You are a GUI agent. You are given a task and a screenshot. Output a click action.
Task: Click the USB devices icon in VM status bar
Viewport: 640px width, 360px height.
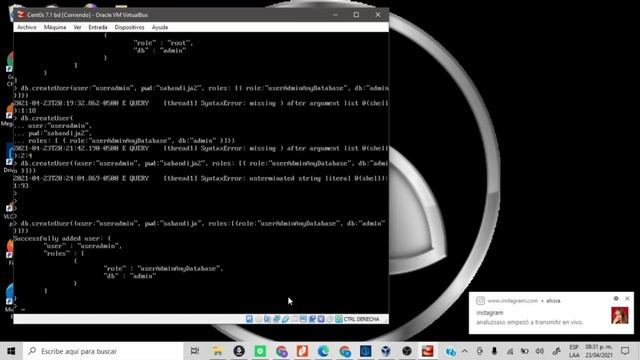pos(285,319)
